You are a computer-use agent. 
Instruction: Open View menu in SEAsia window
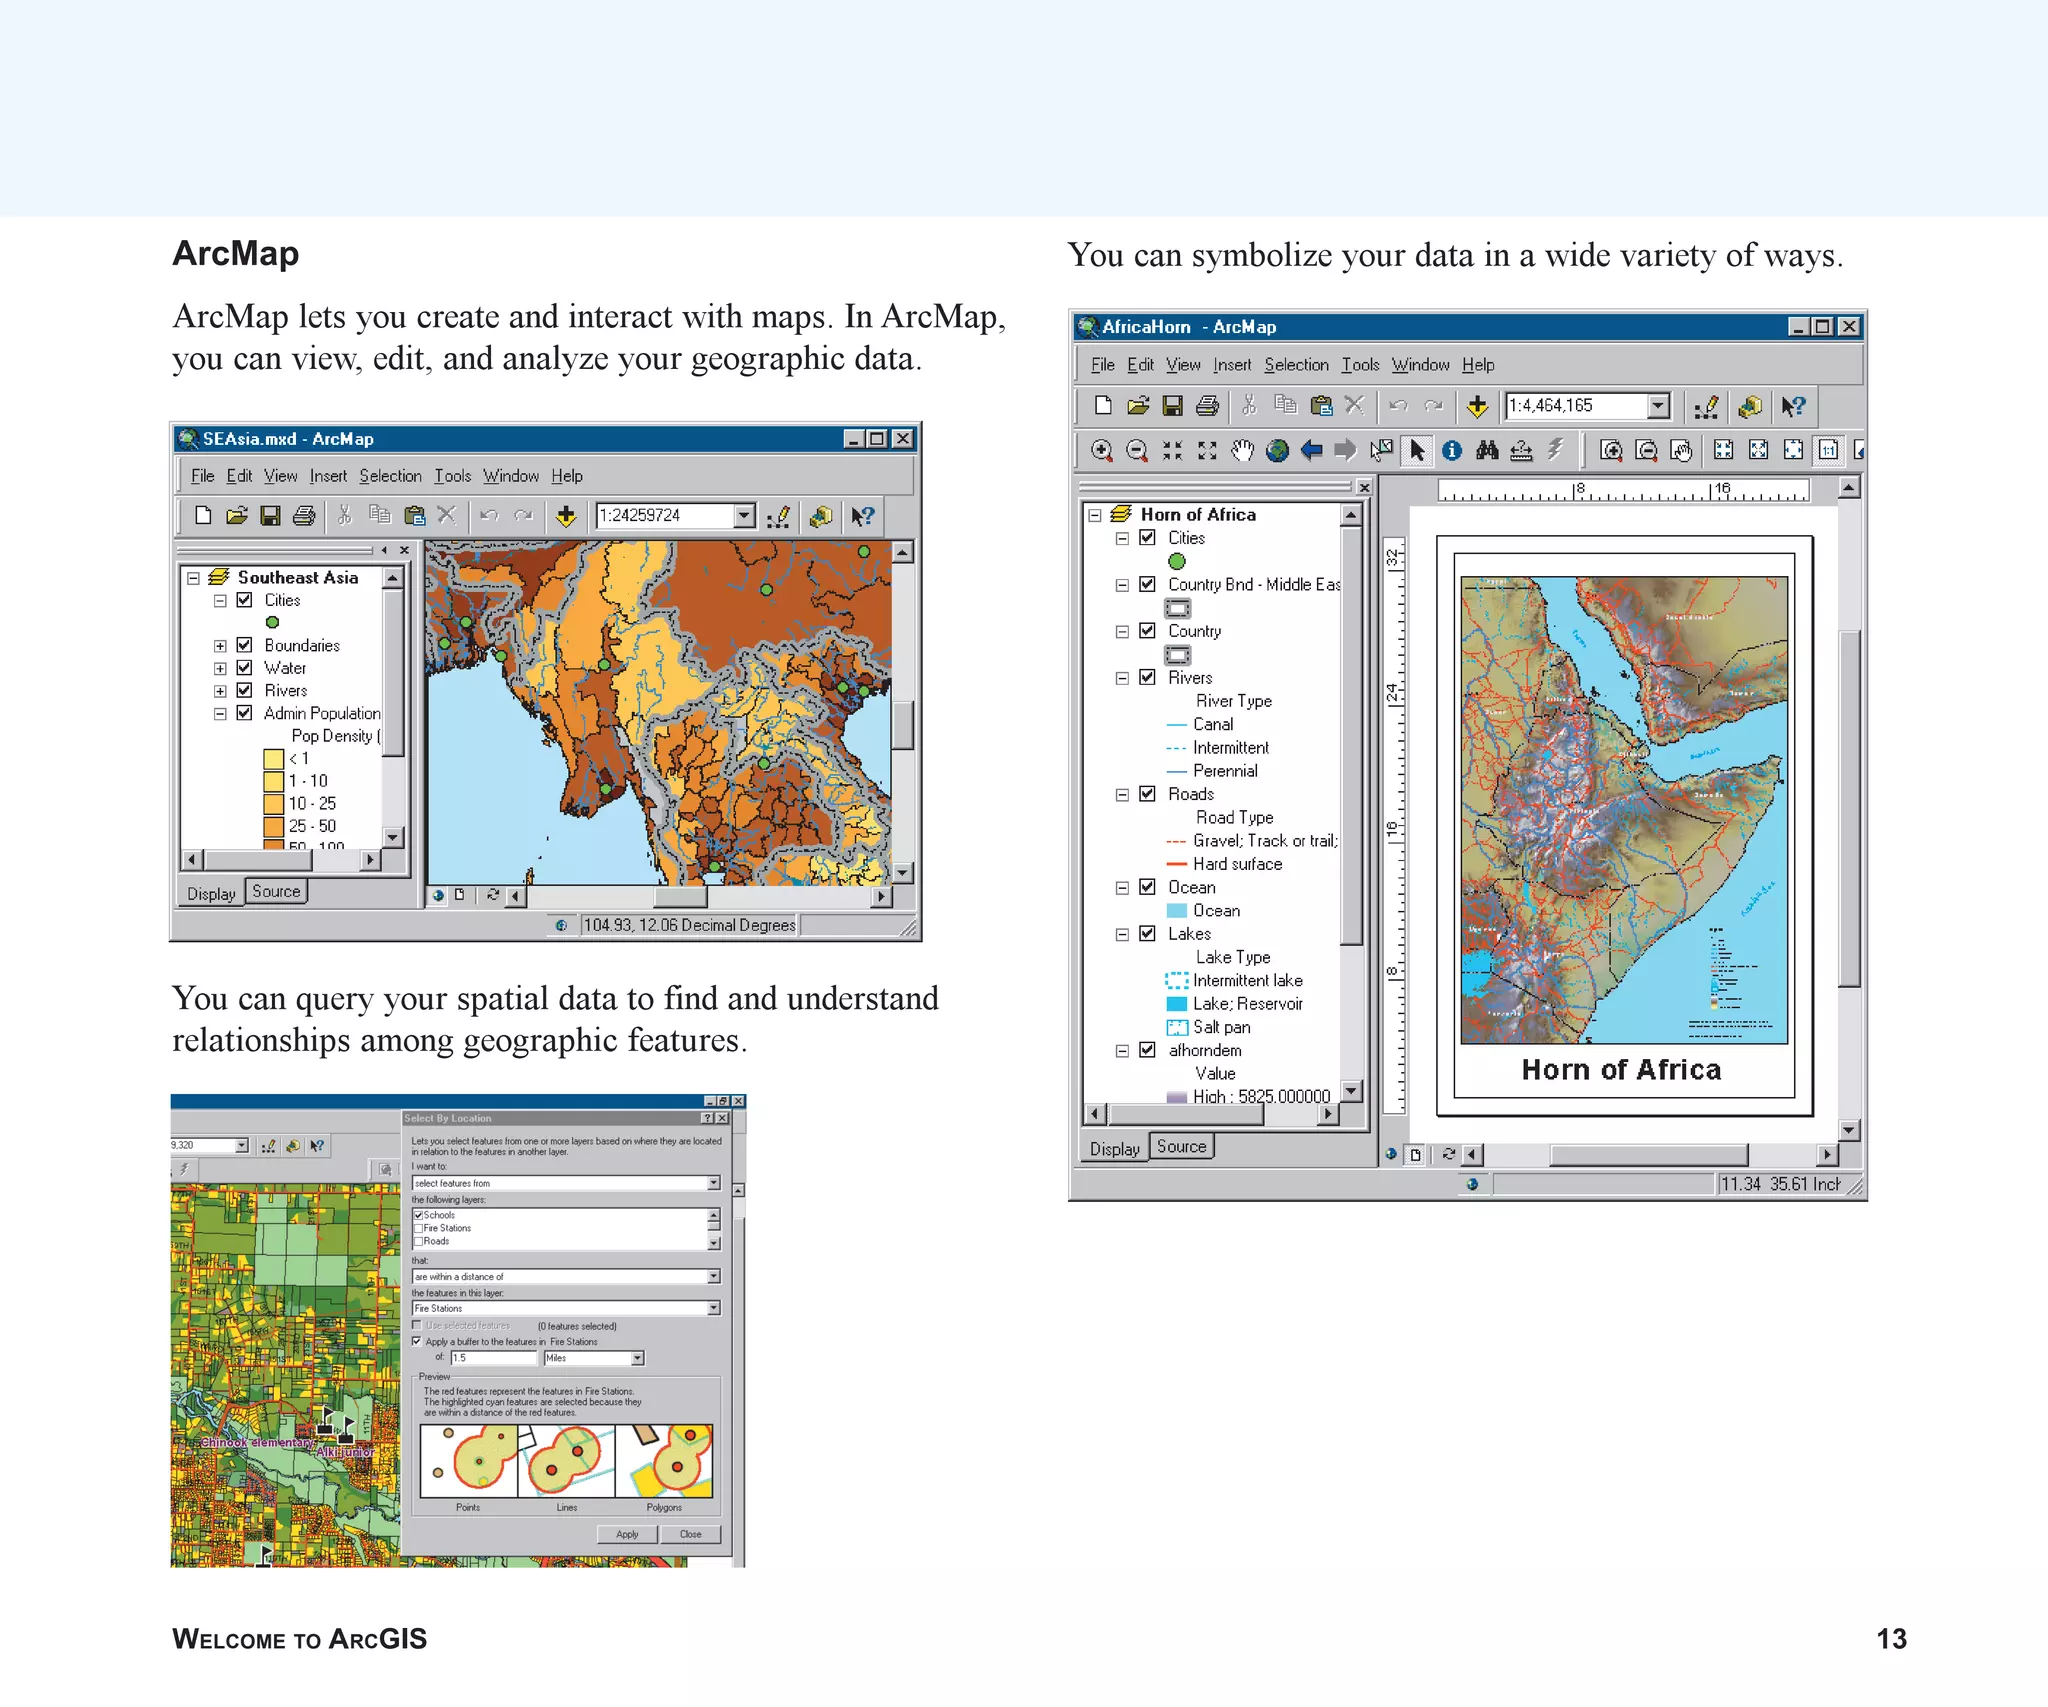pos(280,476)
